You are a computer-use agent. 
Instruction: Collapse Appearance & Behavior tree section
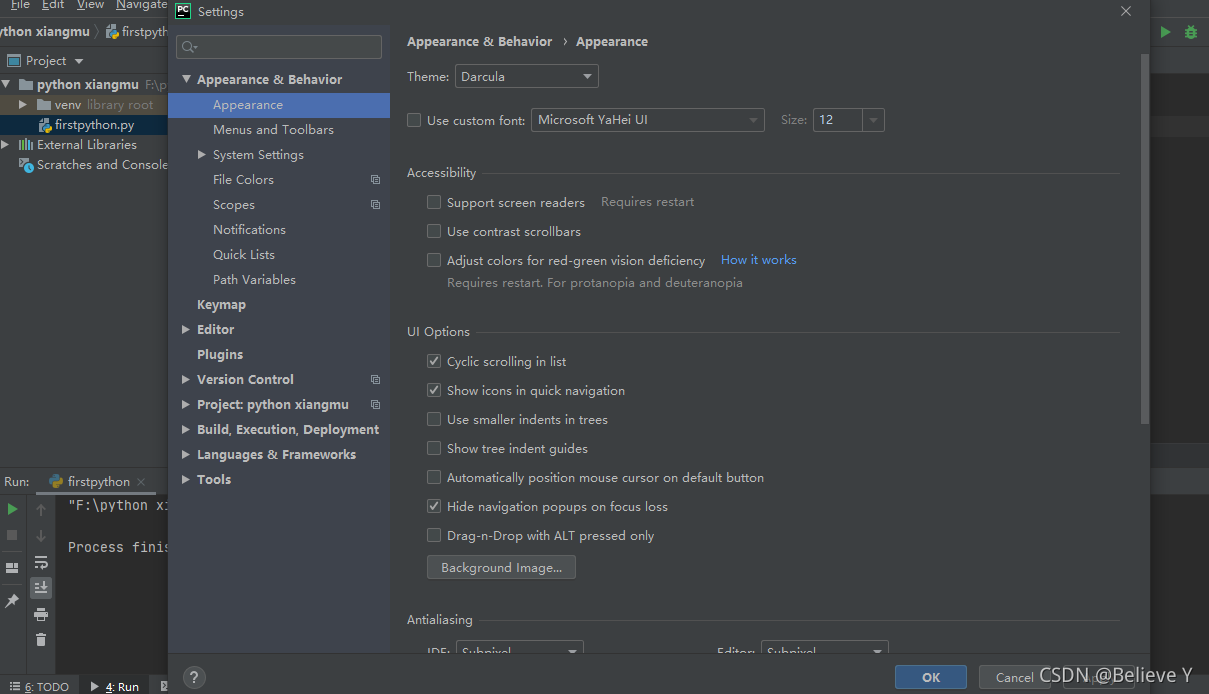click(186, 79)
